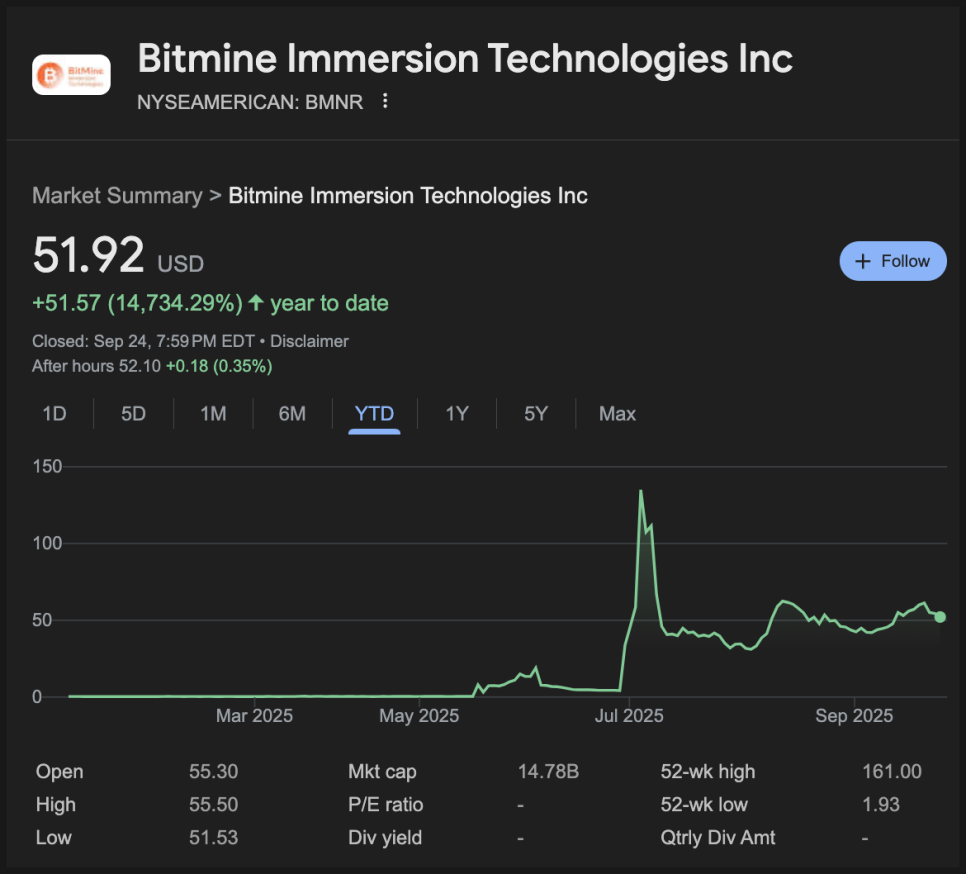Click the +51.57 (14,734.29%) year to date text
Screen dimensions: 966x874
(x=210, y=303)
